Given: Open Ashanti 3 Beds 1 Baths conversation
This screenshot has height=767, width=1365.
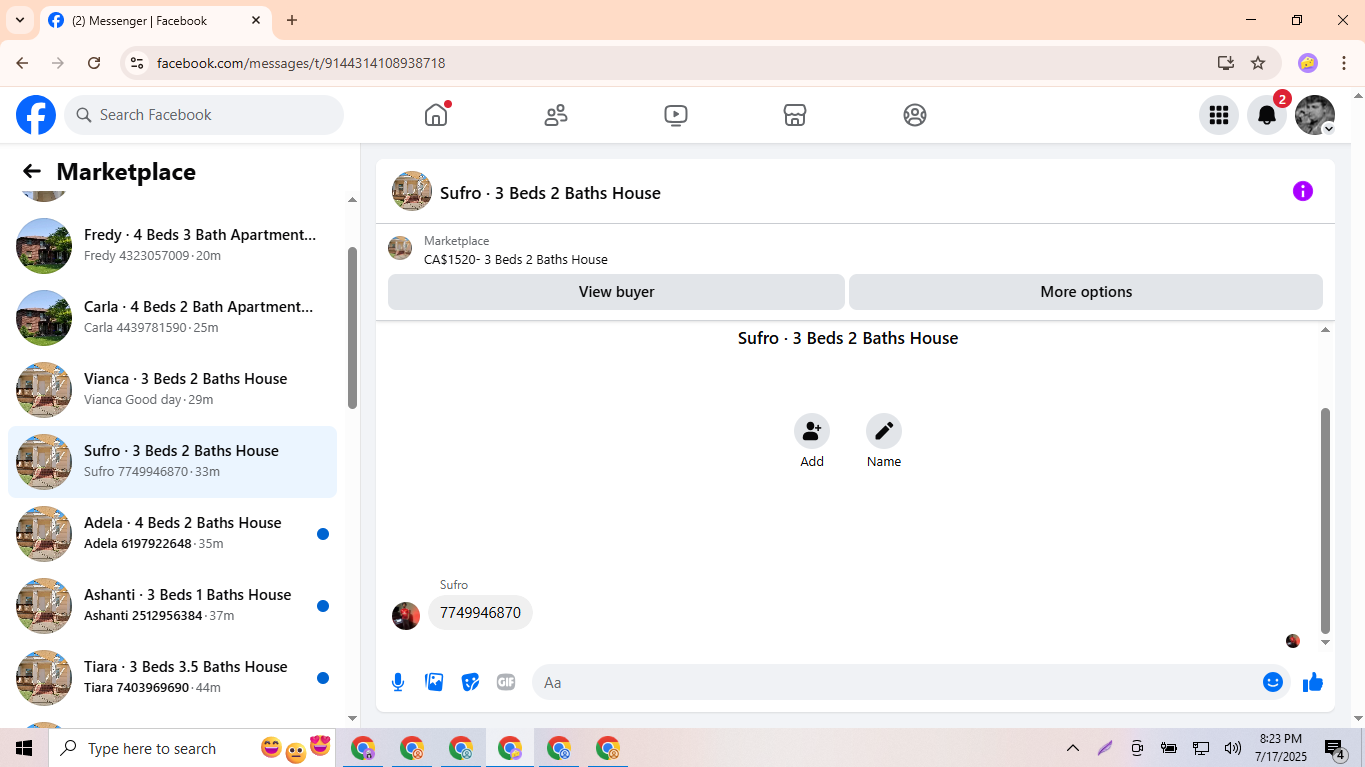Looking at the screenshot, I should pos(172,606).
